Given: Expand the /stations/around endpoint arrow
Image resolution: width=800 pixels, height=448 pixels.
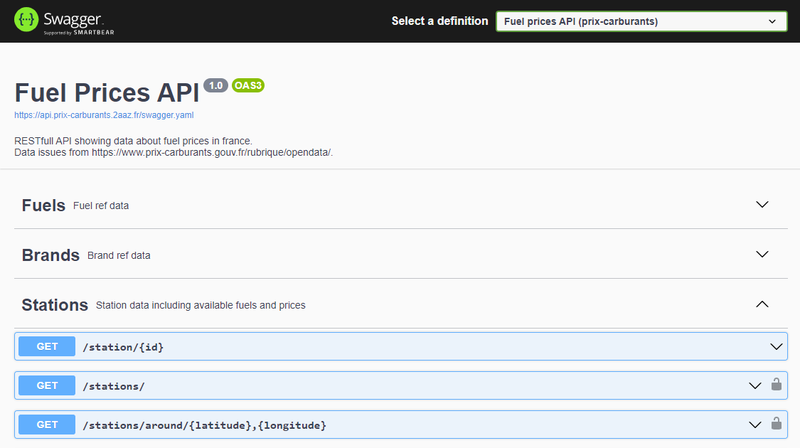Looking at the screenshot, I should (755, 425).
